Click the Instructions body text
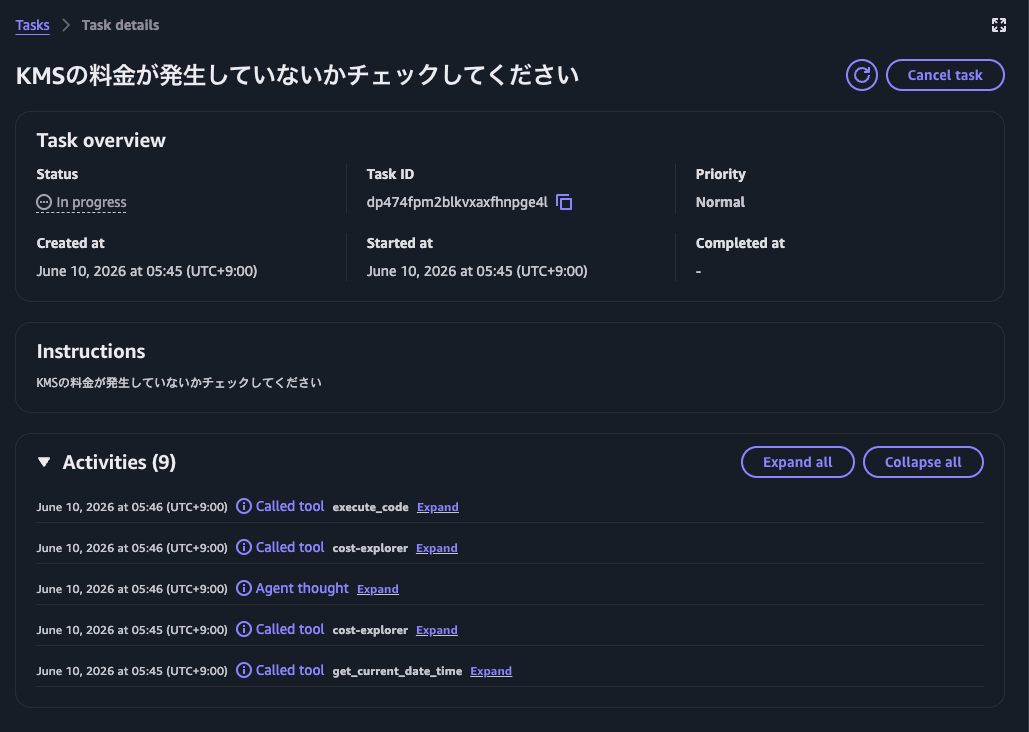 [x=178, y=383]
